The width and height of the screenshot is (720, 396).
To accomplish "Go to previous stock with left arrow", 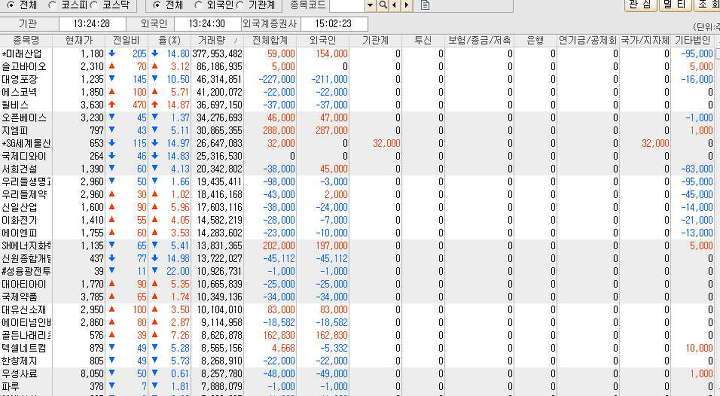I will [x=394, y=5].
